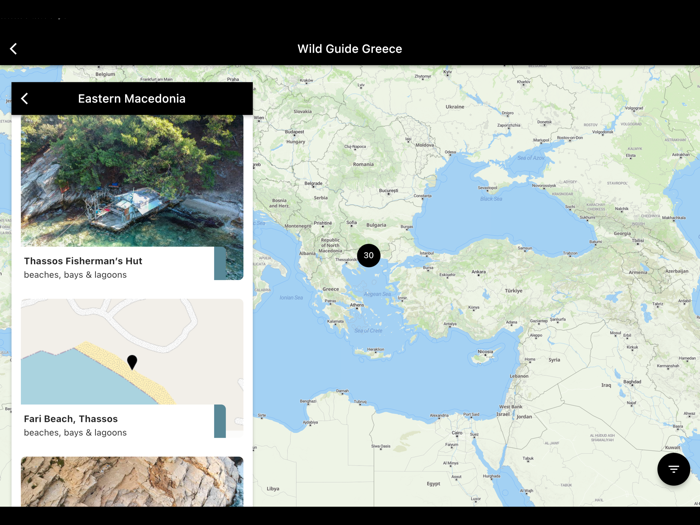The height and width of the screenshot is (525, 700).
Task: Open the Fari Beach map preview
Action: point(132,352)
